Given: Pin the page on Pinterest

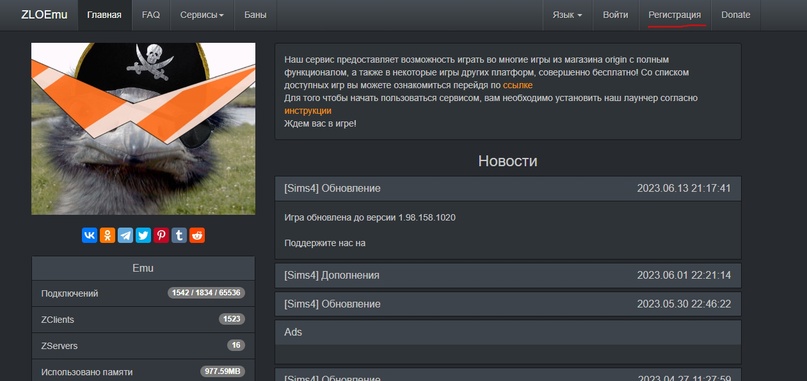Looking at the screenshot, I should (x=161, y=235).
